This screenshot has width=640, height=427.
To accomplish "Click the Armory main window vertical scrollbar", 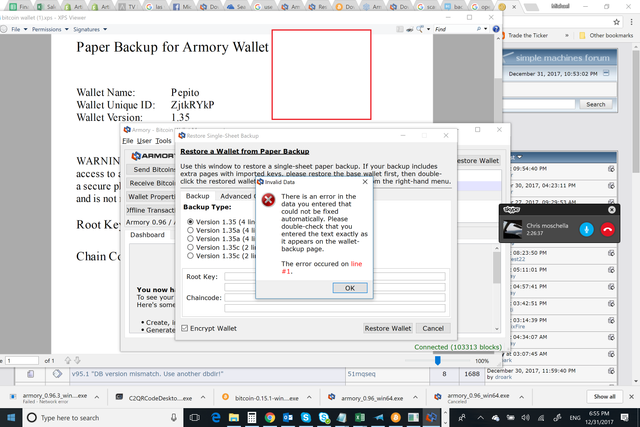I will coord(497,267).
